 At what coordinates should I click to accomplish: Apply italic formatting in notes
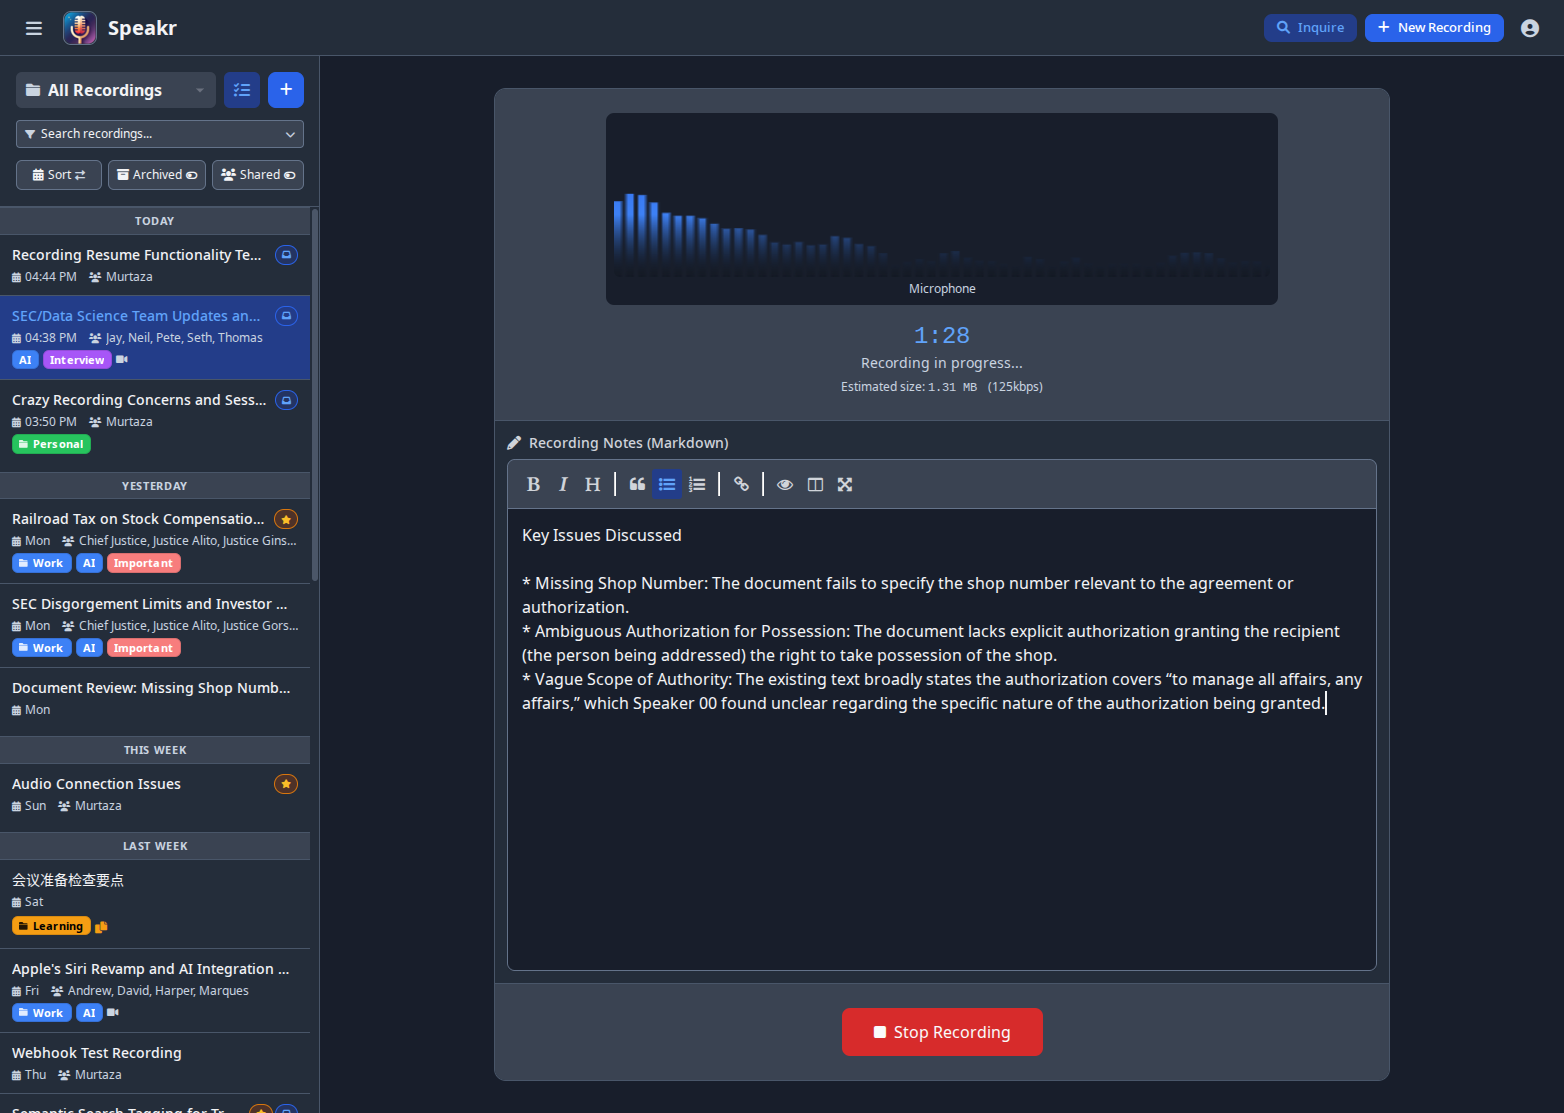[563, 485]
